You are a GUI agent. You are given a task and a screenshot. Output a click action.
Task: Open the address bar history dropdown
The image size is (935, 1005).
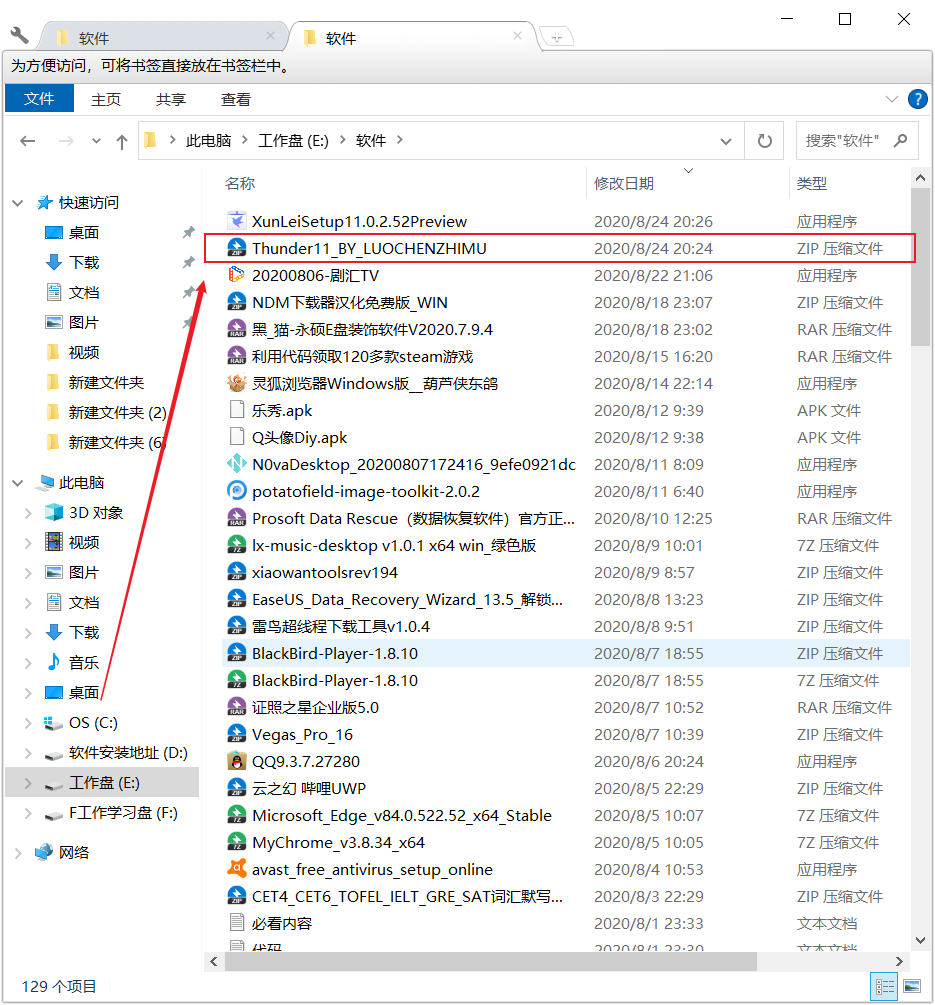[725, 141]
